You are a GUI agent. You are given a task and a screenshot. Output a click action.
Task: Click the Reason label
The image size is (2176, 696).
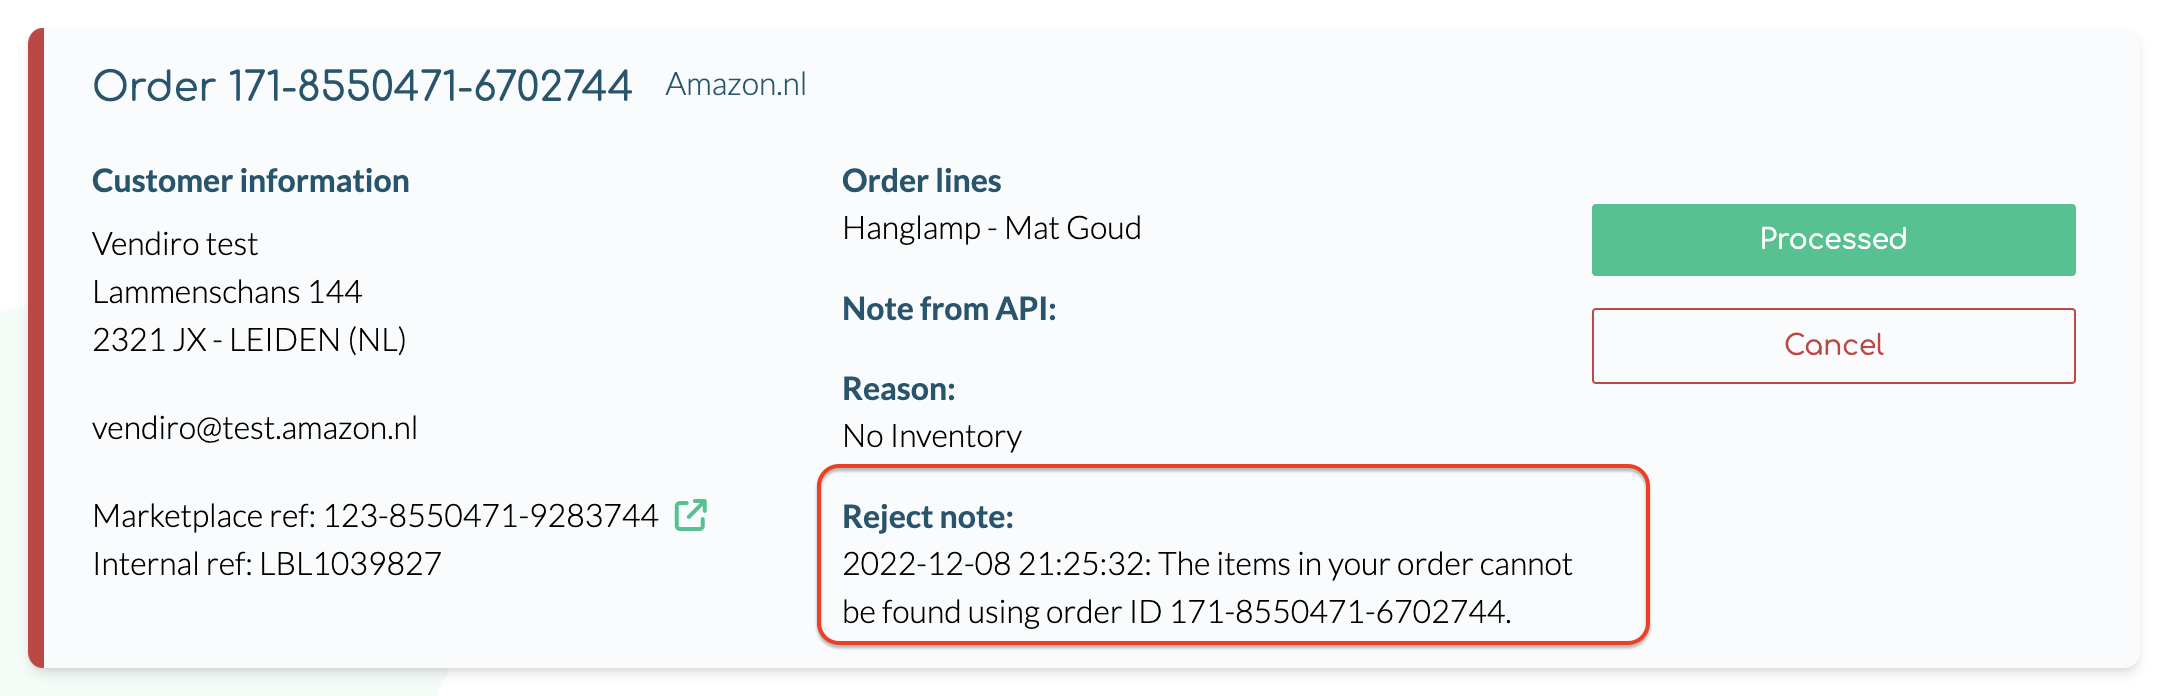pyautogui.click(x=898, y=389)
